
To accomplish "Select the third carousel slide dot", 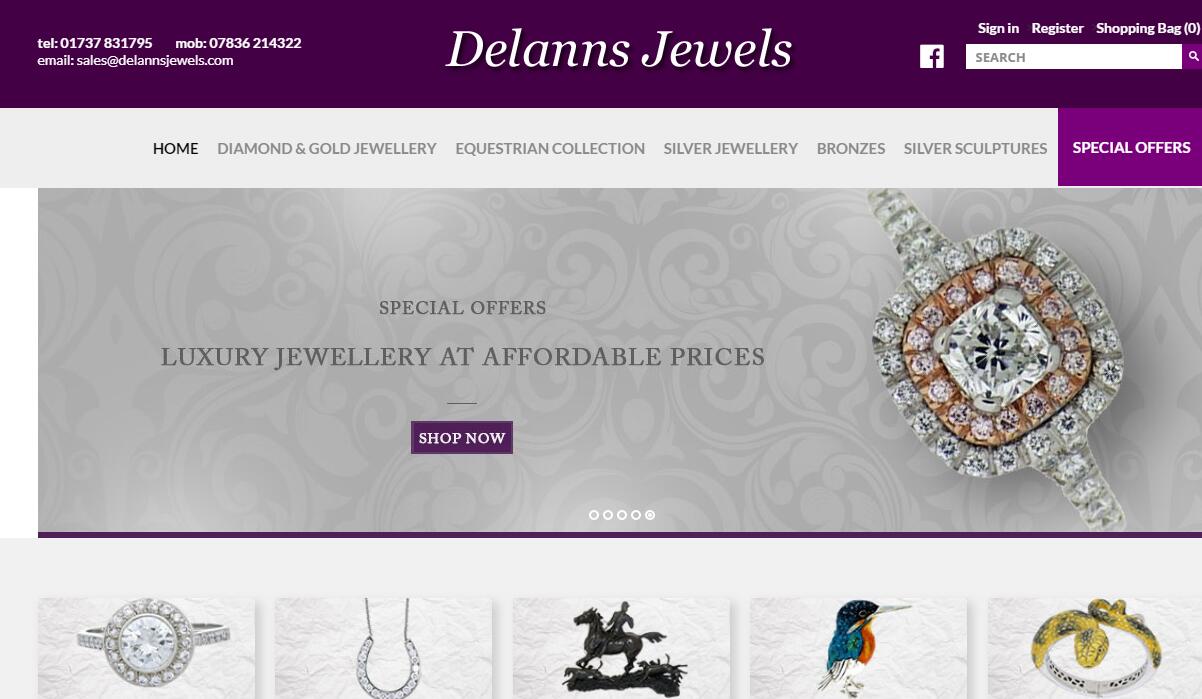I will [x=622, y=515].
